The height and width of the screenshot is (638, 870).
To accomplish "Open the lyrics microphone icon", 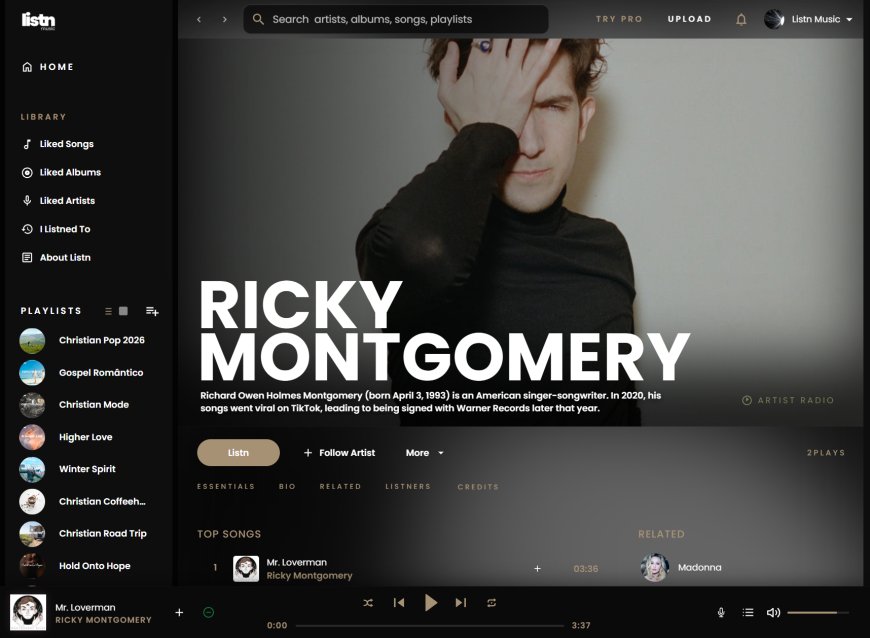I will (x=721, y=612).
